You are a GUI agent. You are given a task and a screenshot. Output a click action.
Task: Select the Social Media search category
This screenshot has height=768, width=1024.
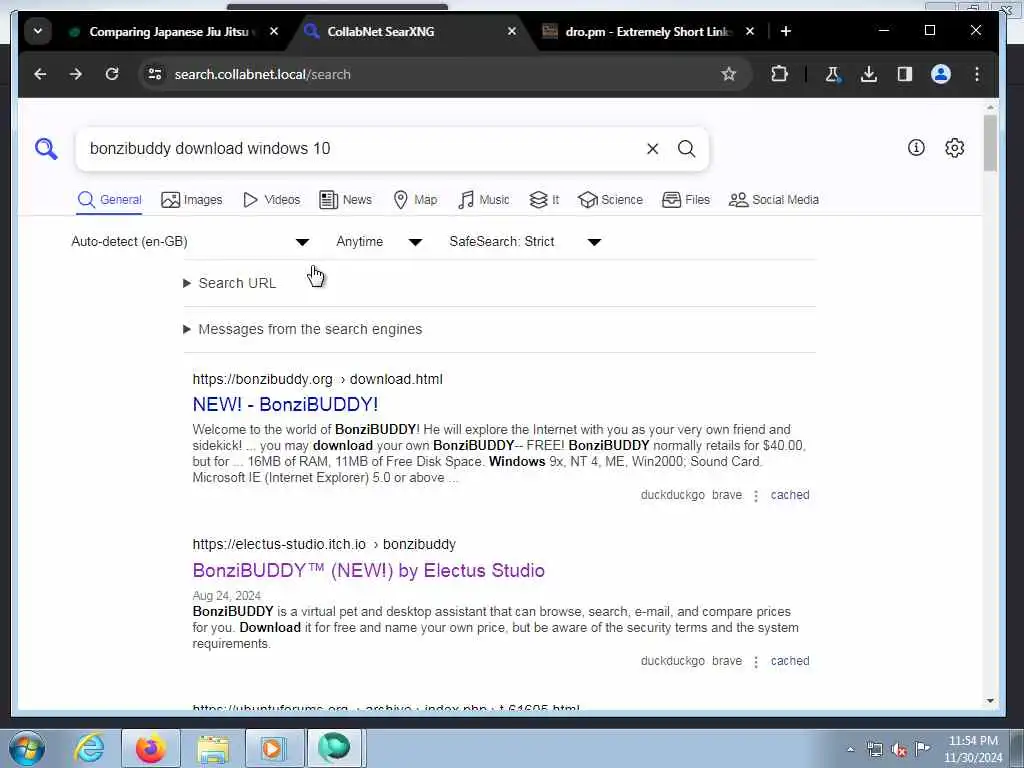[x=774, y=200]
